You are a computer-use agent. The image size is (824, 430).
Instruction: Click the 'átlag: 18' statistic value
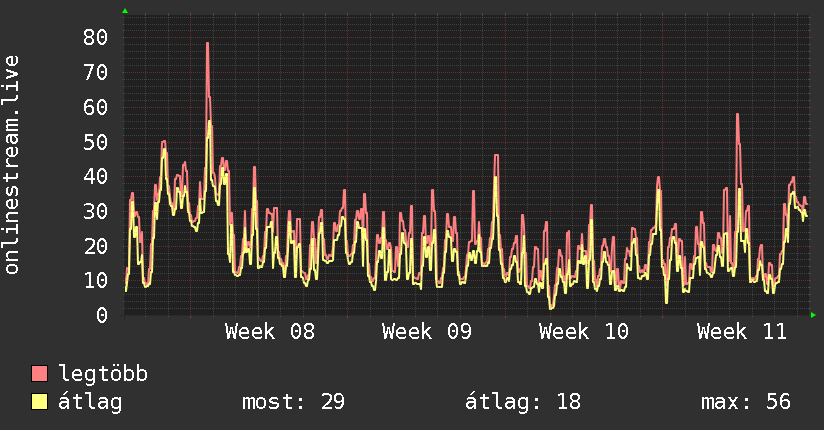(523, 402)
